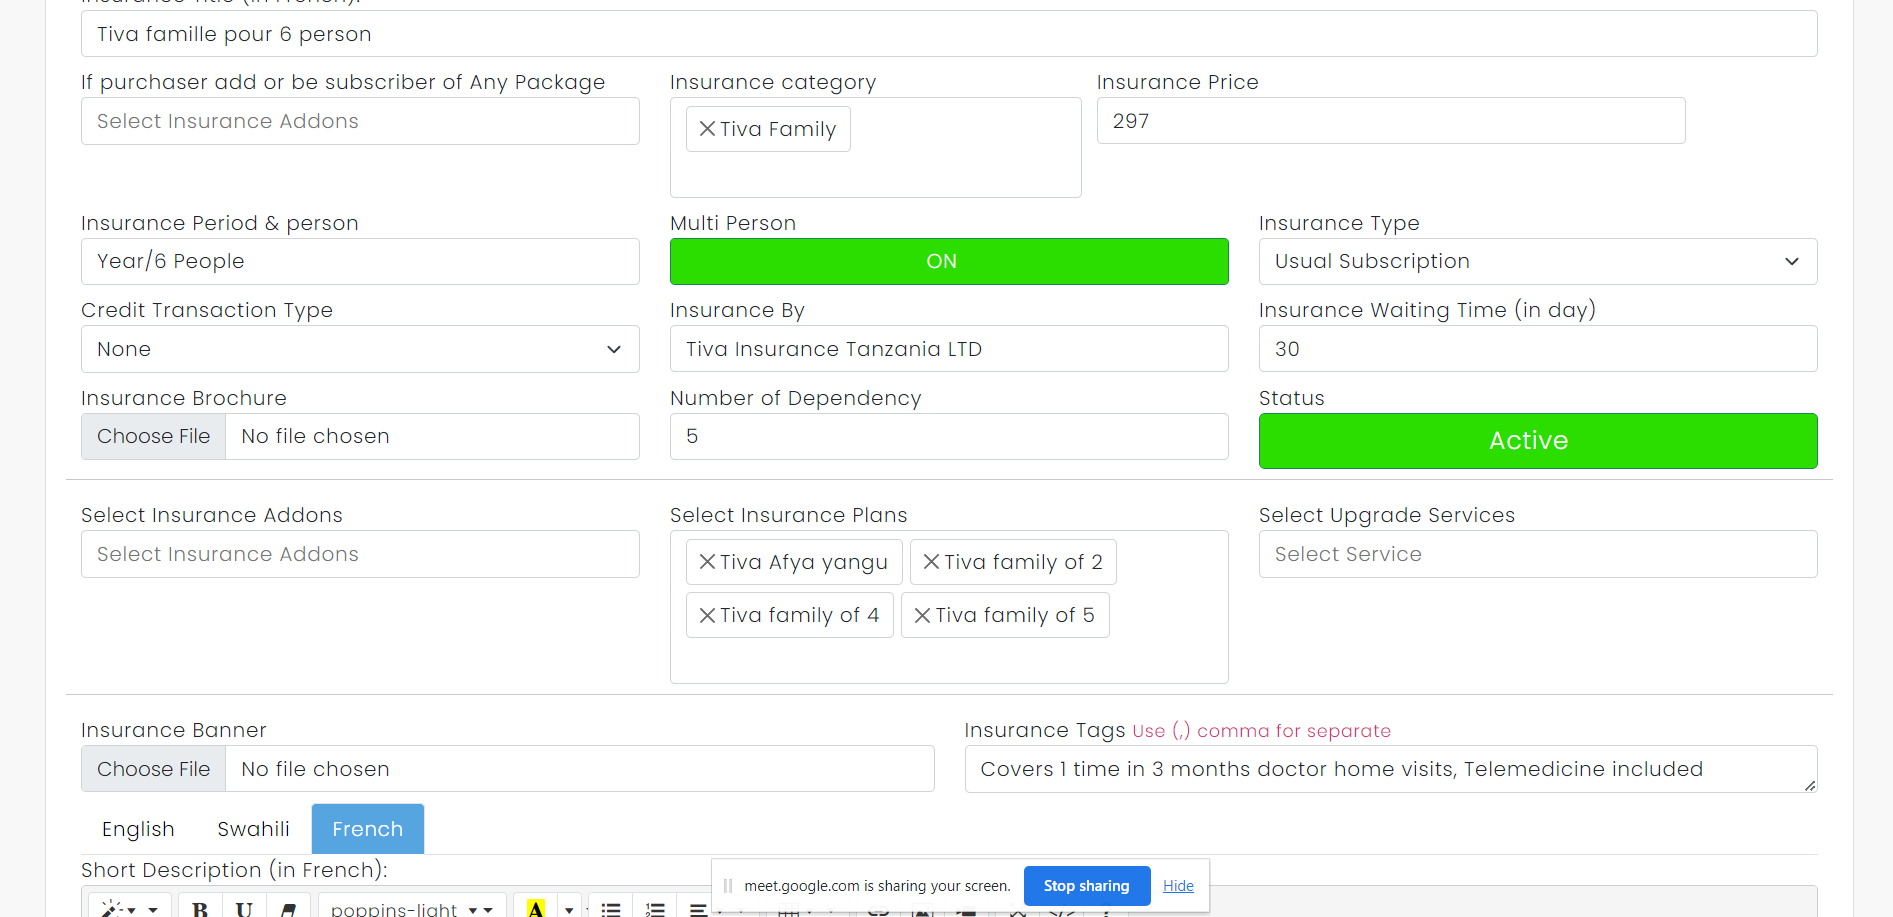Viewport: 1893px width, 917px height.
Task: Toggle the Multi Person ON switch
Action: (x=948, y=261)
